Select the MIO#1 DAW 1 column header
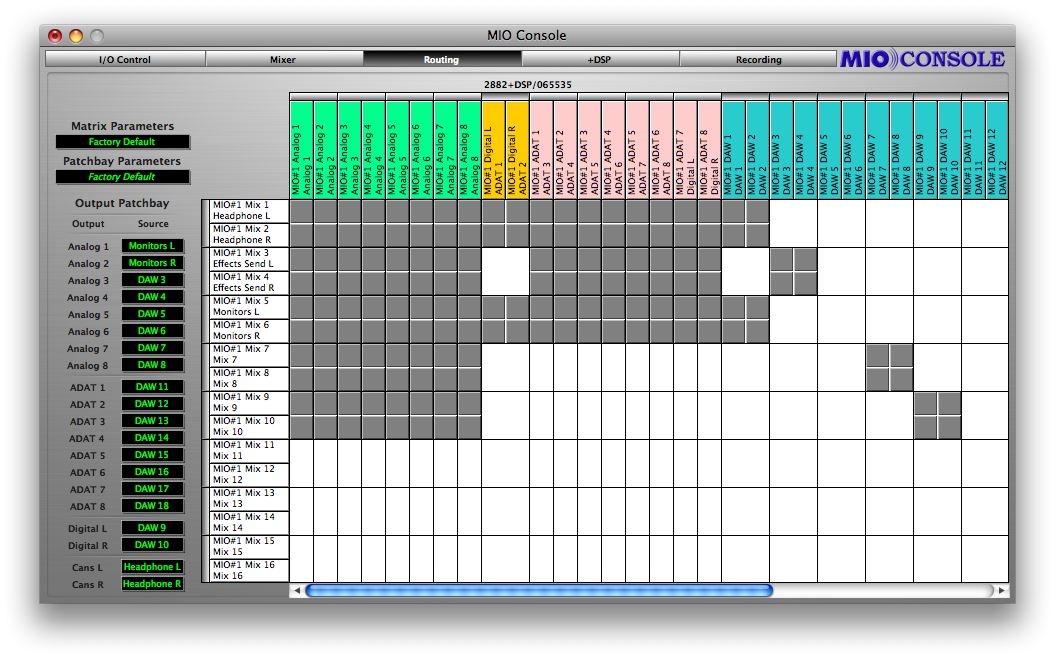This screenshot has height=658, width=1055. pos(733,149)
